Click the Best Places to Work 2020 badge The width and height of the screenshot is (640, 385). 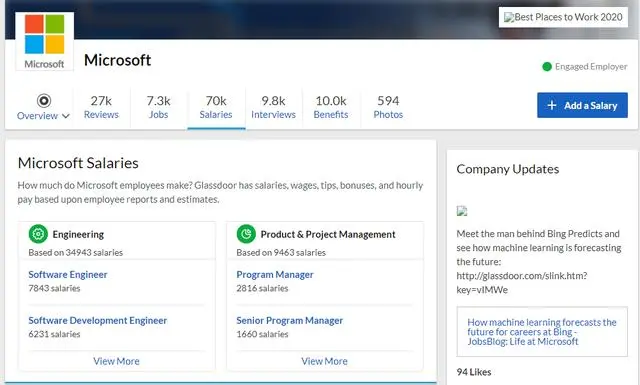point(563,17)
